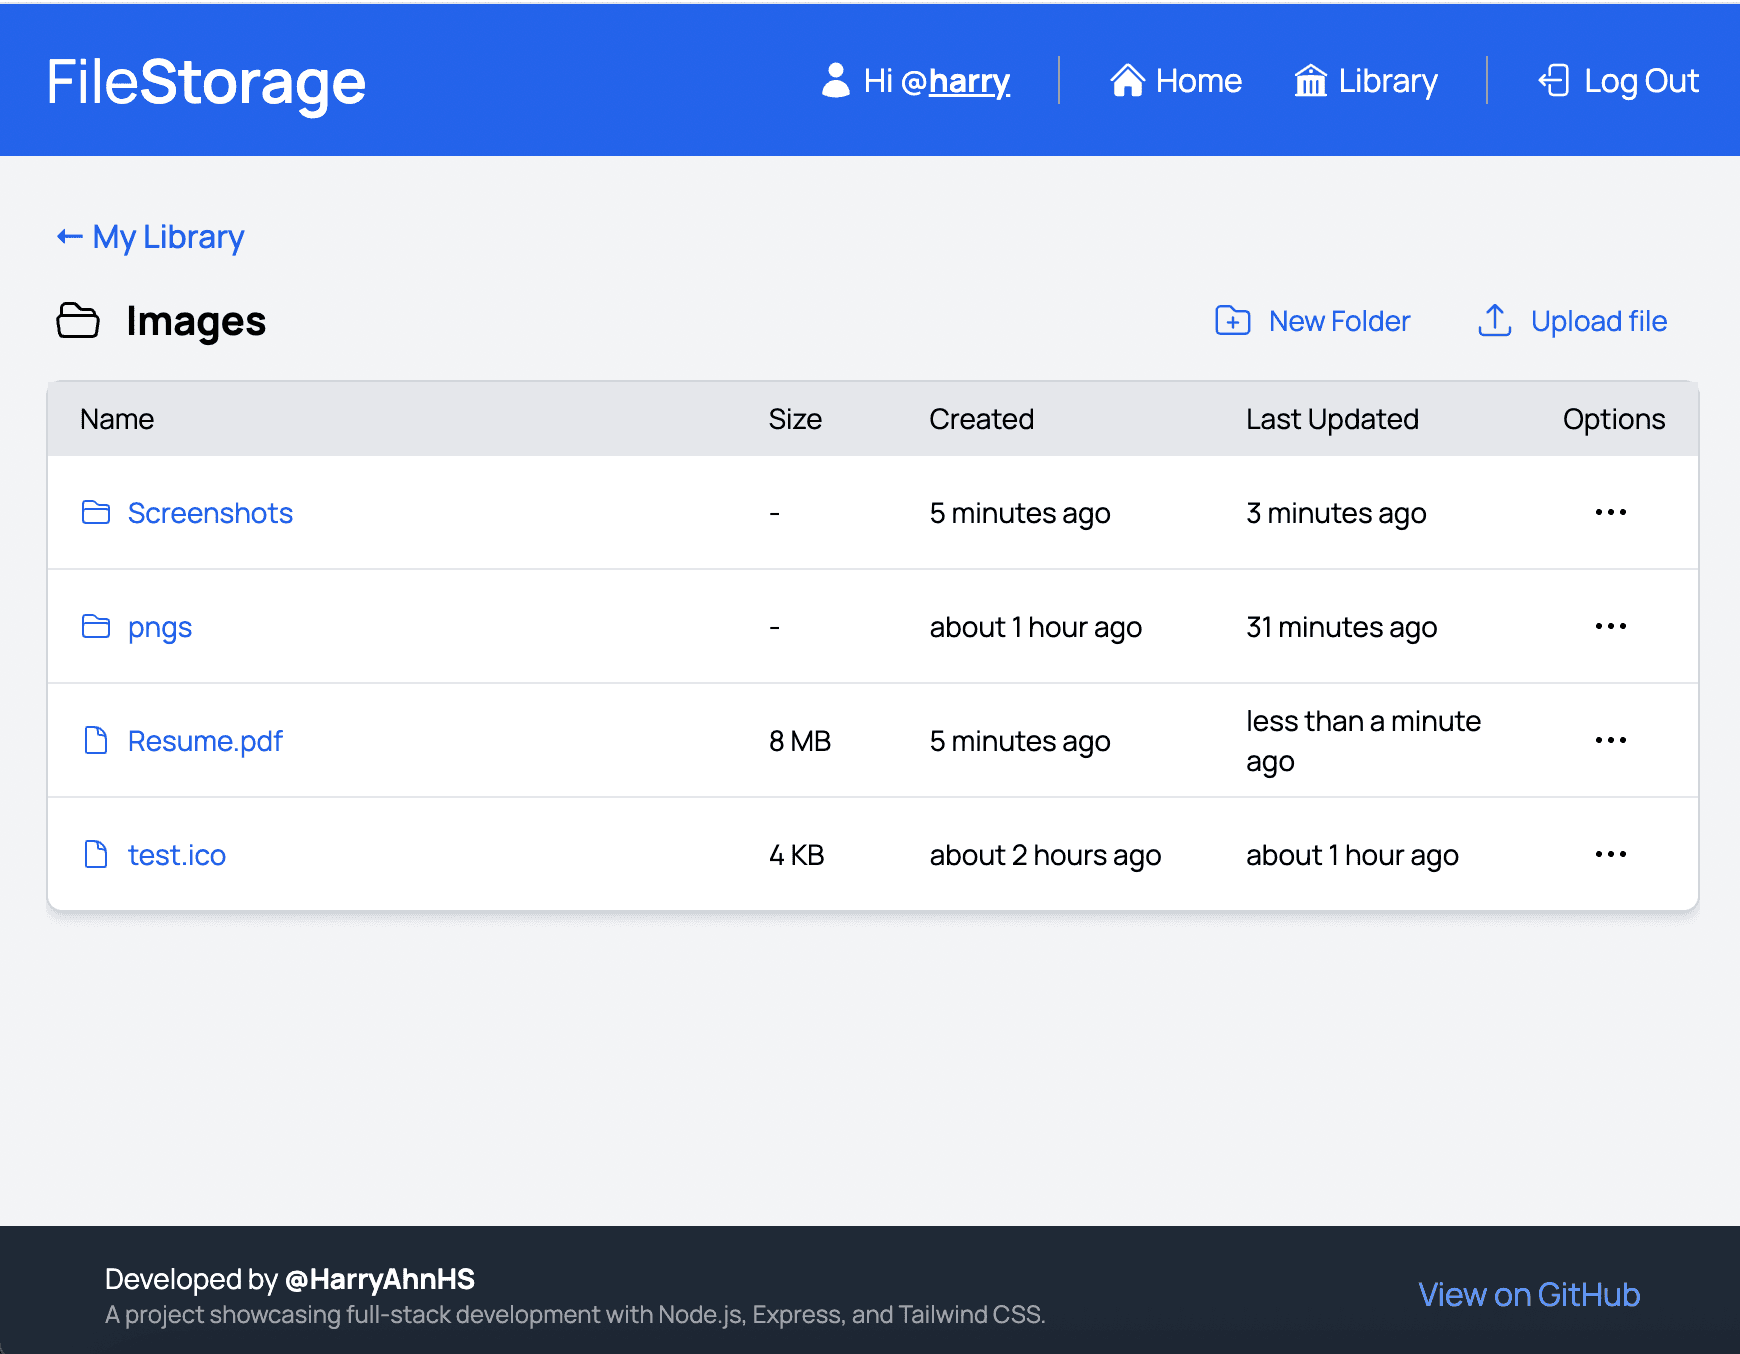Click the pngs folder icon
The height and width of the screenshot is (1354, 1740).
click(96, 627)
